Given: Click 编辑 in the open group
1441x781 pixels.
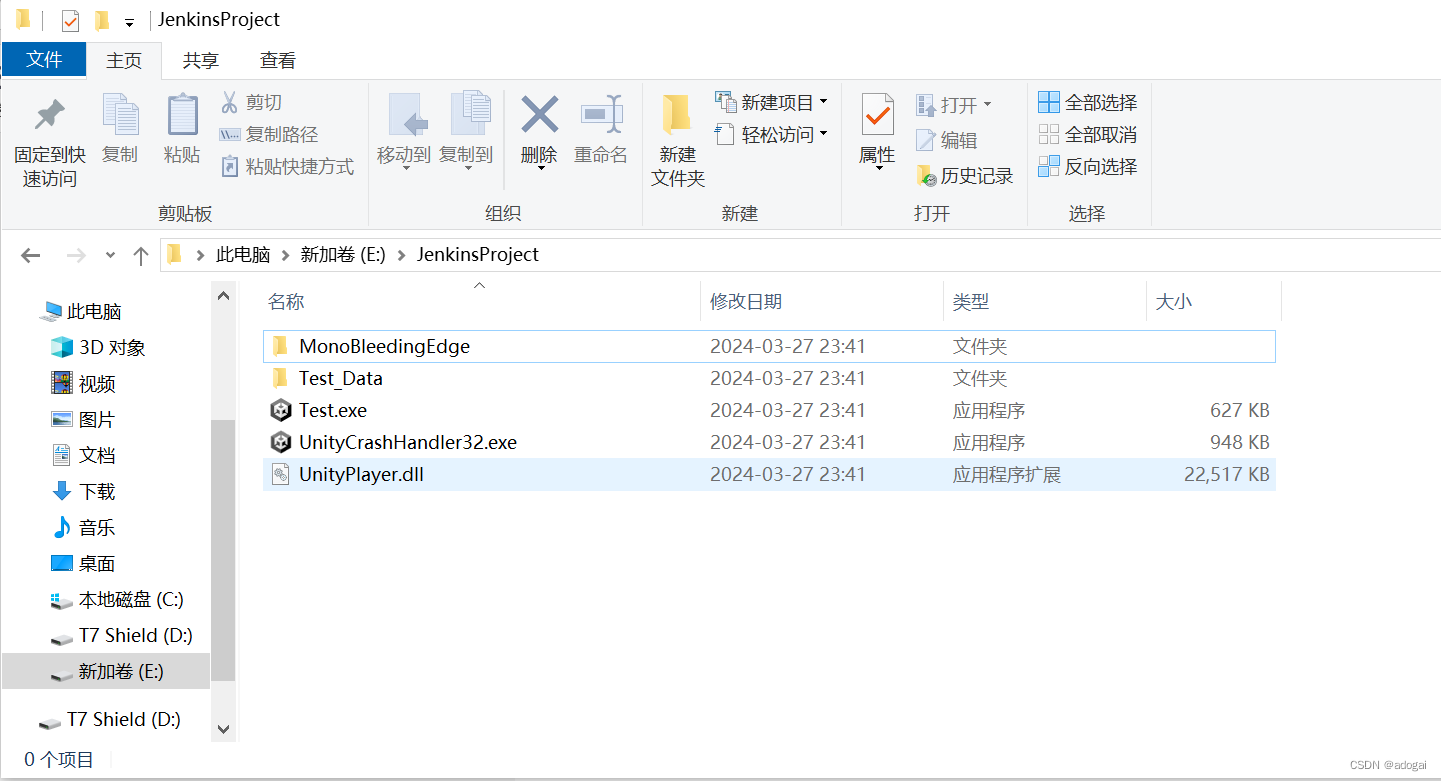Looking at the screenshot, I should click(x=947, y=140).
